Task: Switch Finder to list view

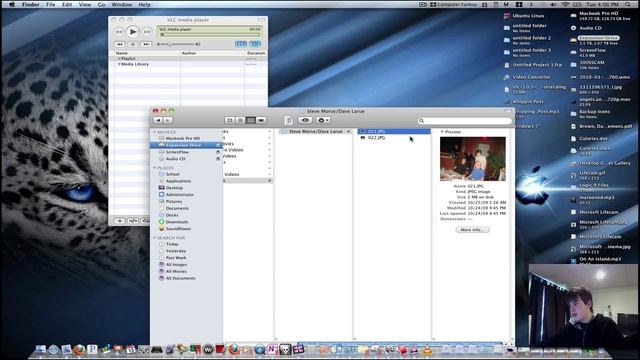Action: point(240,120)
